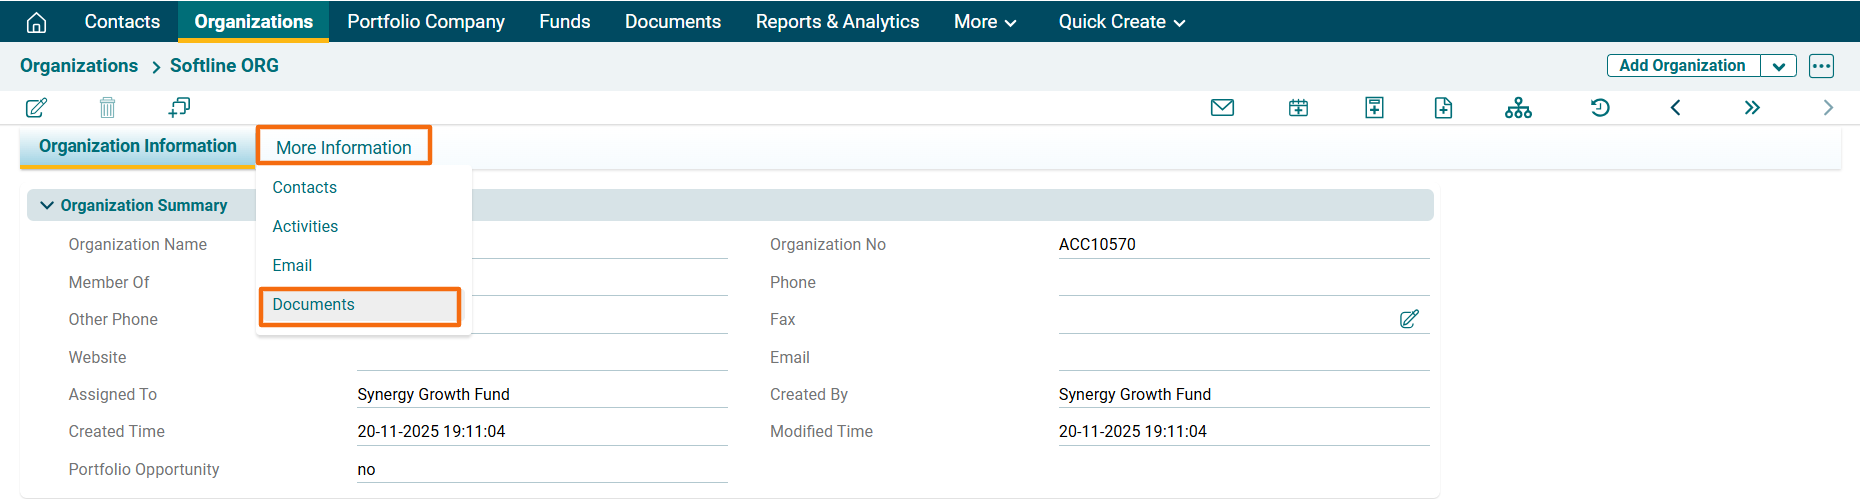Click the inline edit icon beside Fax
The image size is (1860, 499).
click(x=1409, y=319)
